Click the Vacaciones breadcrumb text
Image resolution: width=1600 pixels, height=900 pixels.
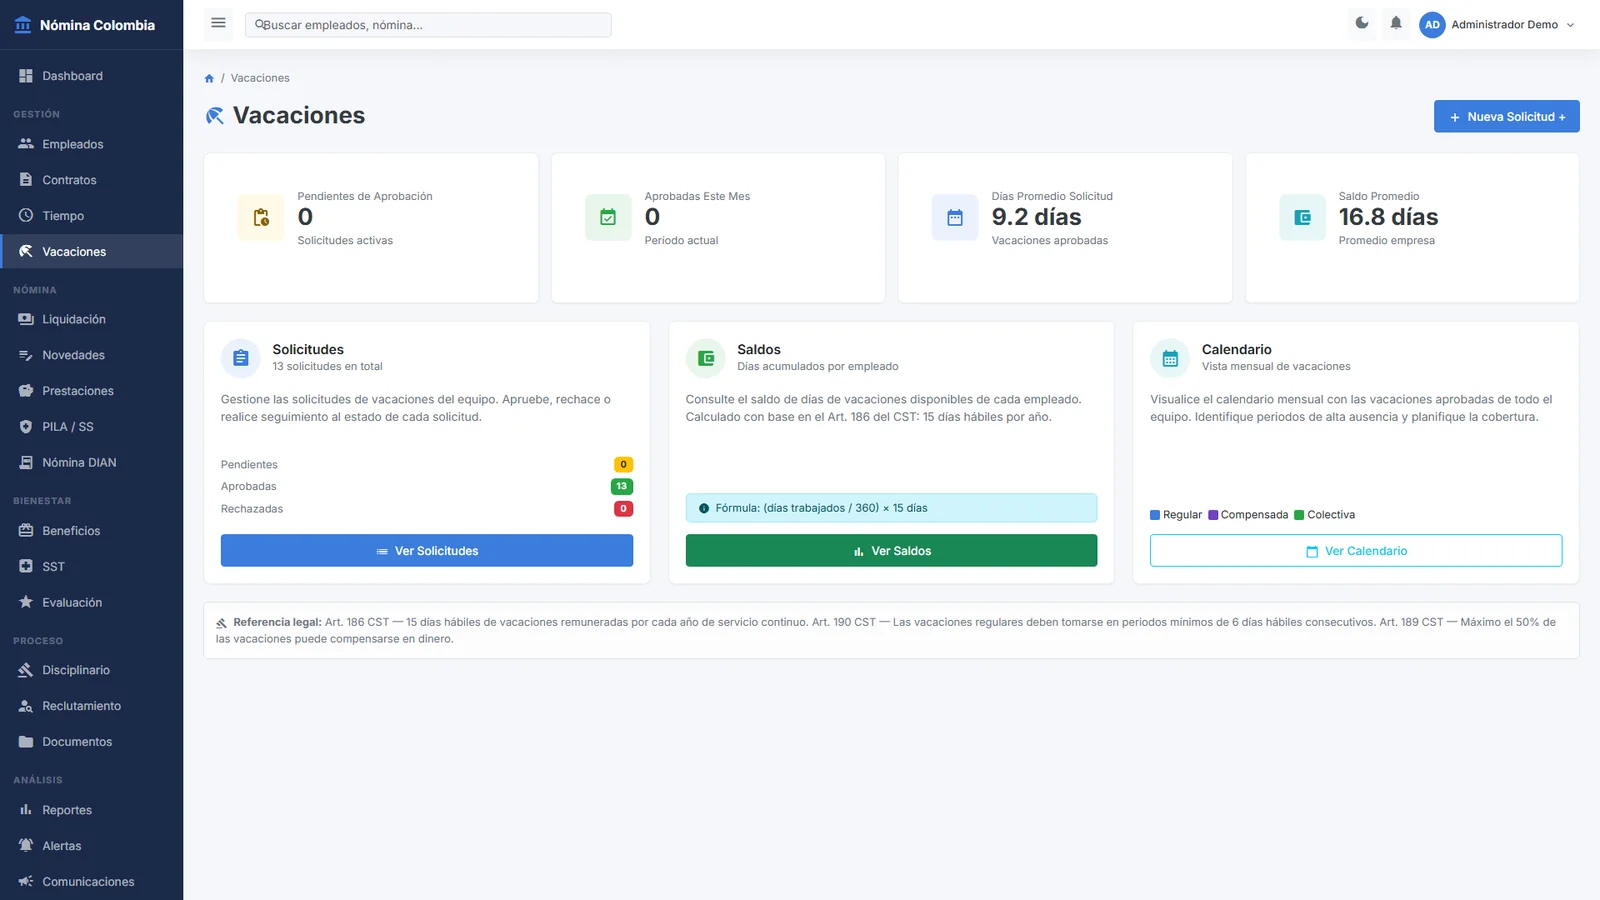260,78
